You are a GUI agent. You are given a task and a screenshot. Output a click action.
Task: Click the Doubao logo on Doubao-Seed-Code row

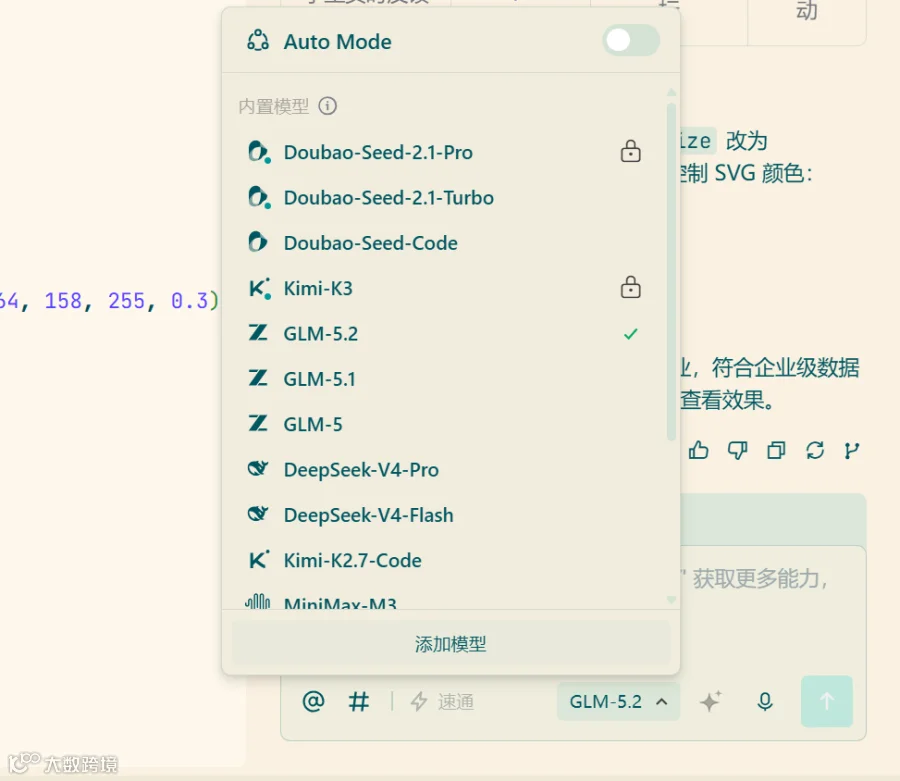click(x=258, y=242)
